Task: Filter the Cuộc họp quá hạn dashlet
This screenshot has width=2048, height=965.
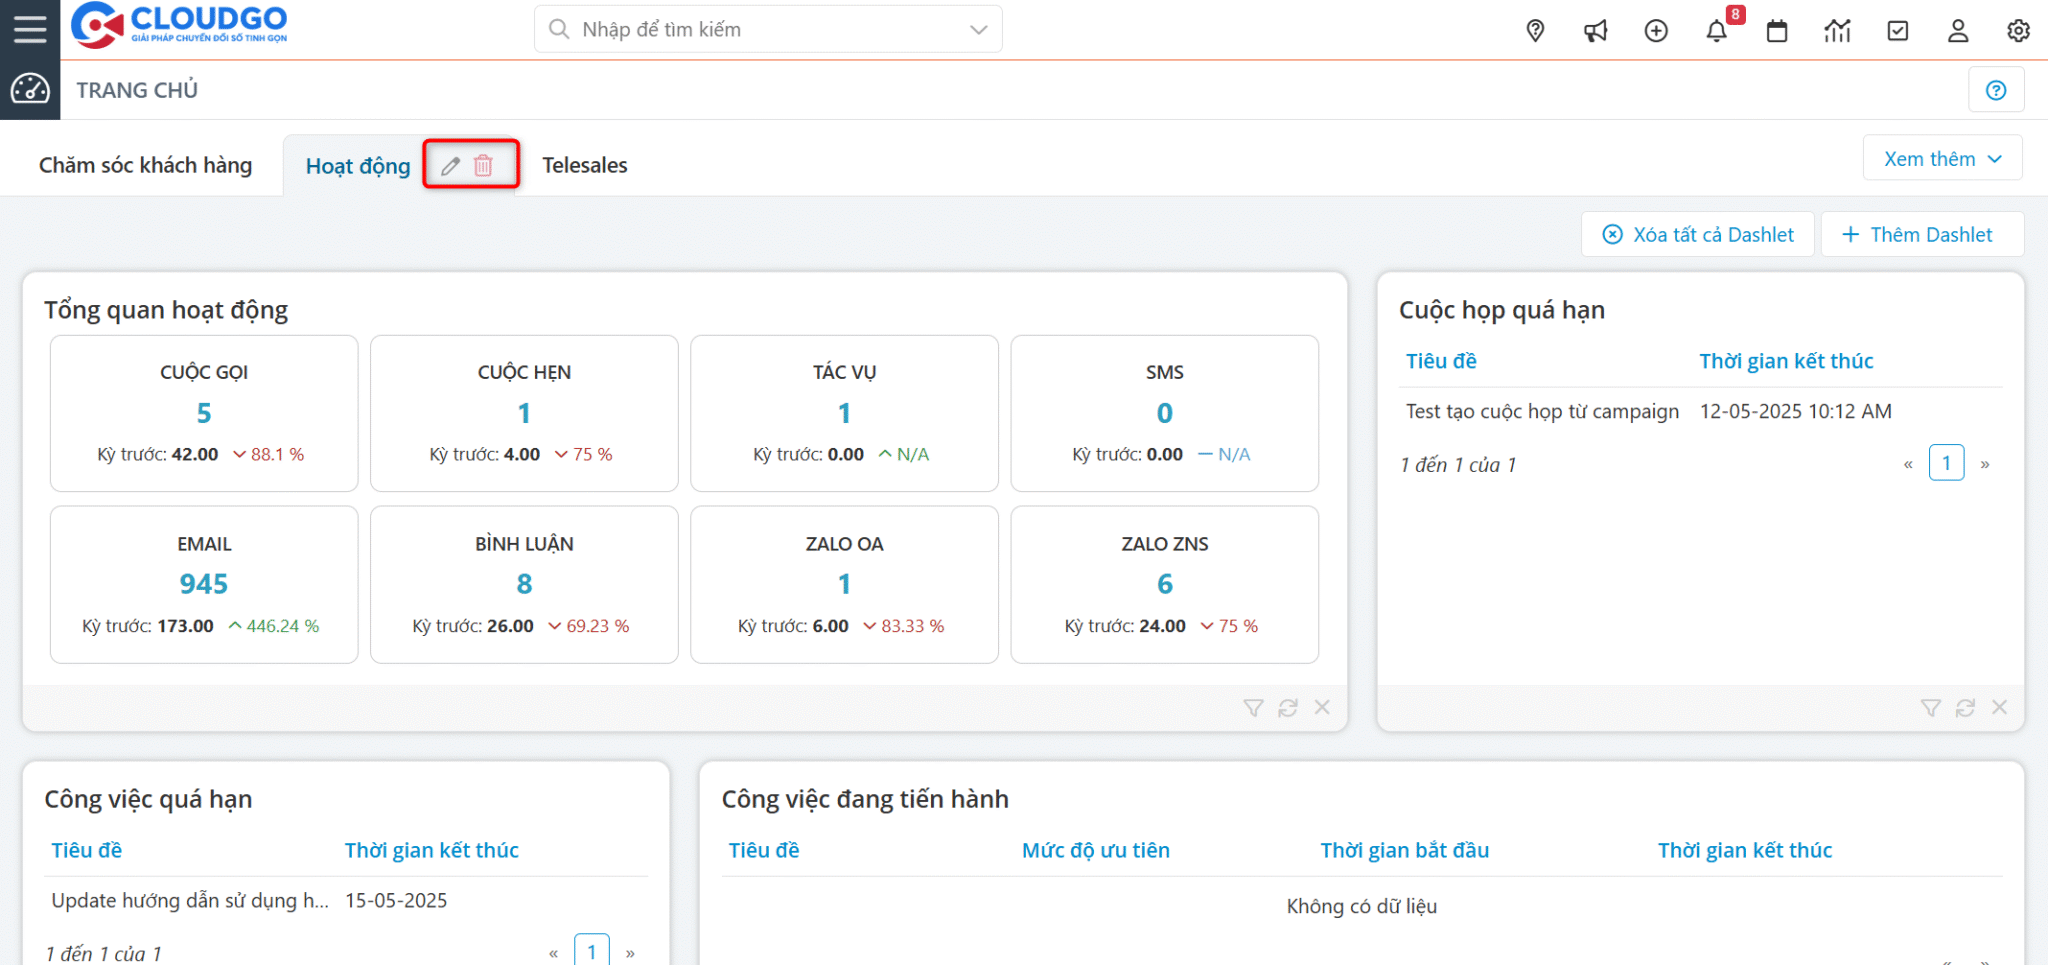Action: click(1931, 708)
